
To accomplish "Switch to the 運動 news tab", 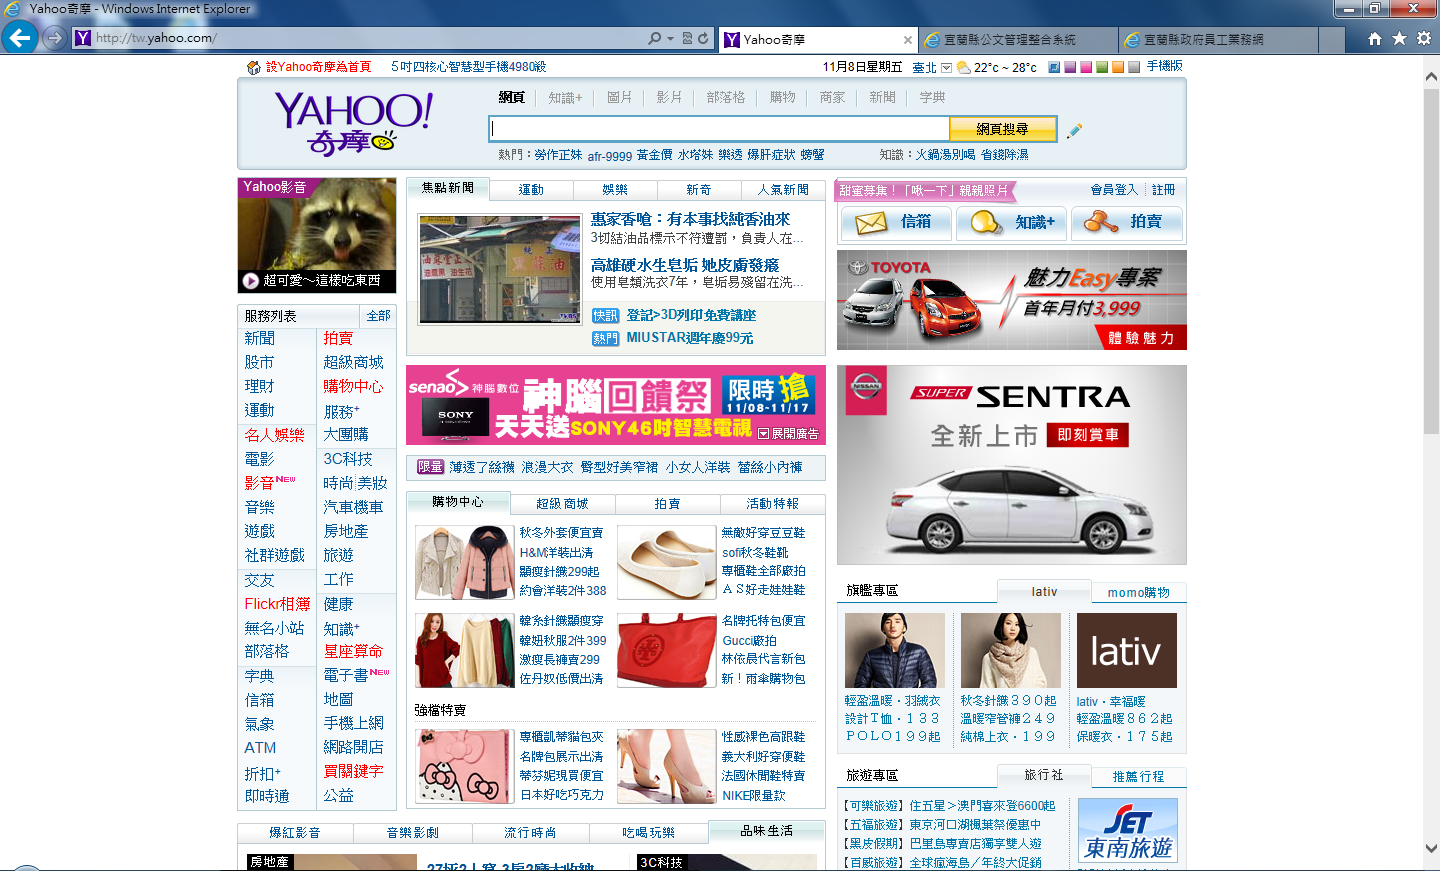I will point(531,190).
